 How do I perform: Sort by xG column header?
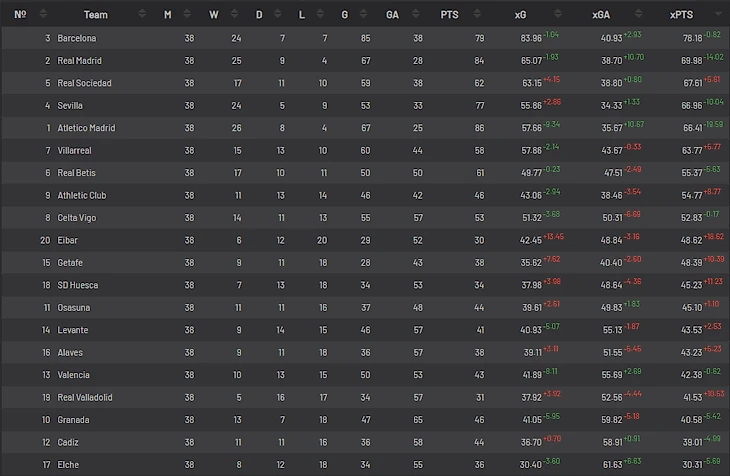point(520,14)
